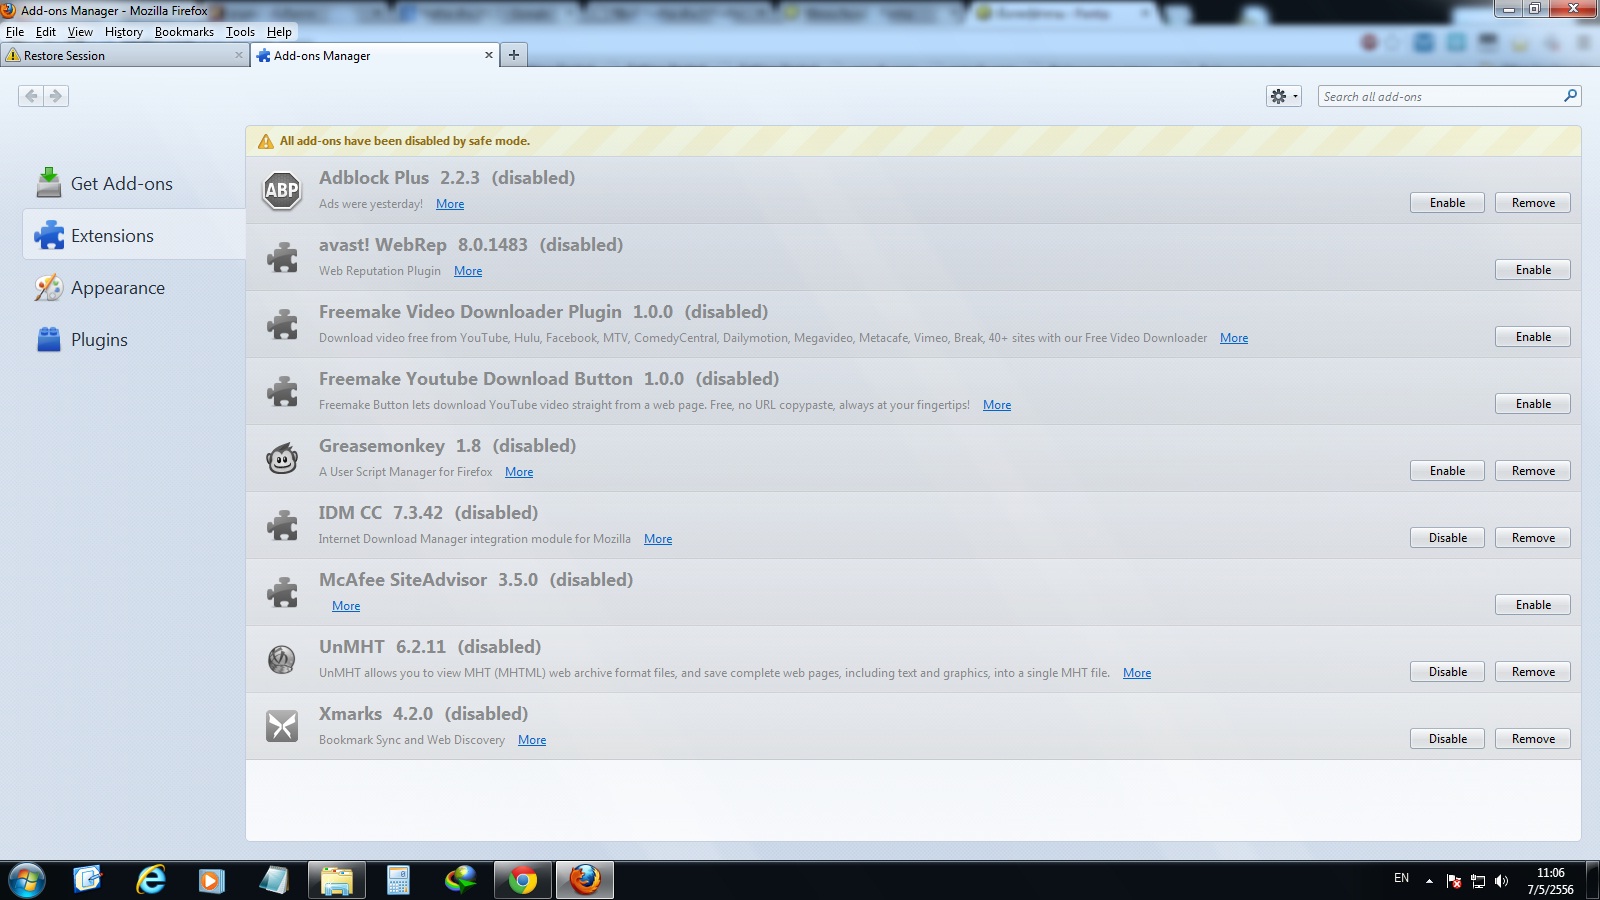Open the Calculator from the taskbar
The width and height of the screenshot is (1600, 900).
click(398, 881)
